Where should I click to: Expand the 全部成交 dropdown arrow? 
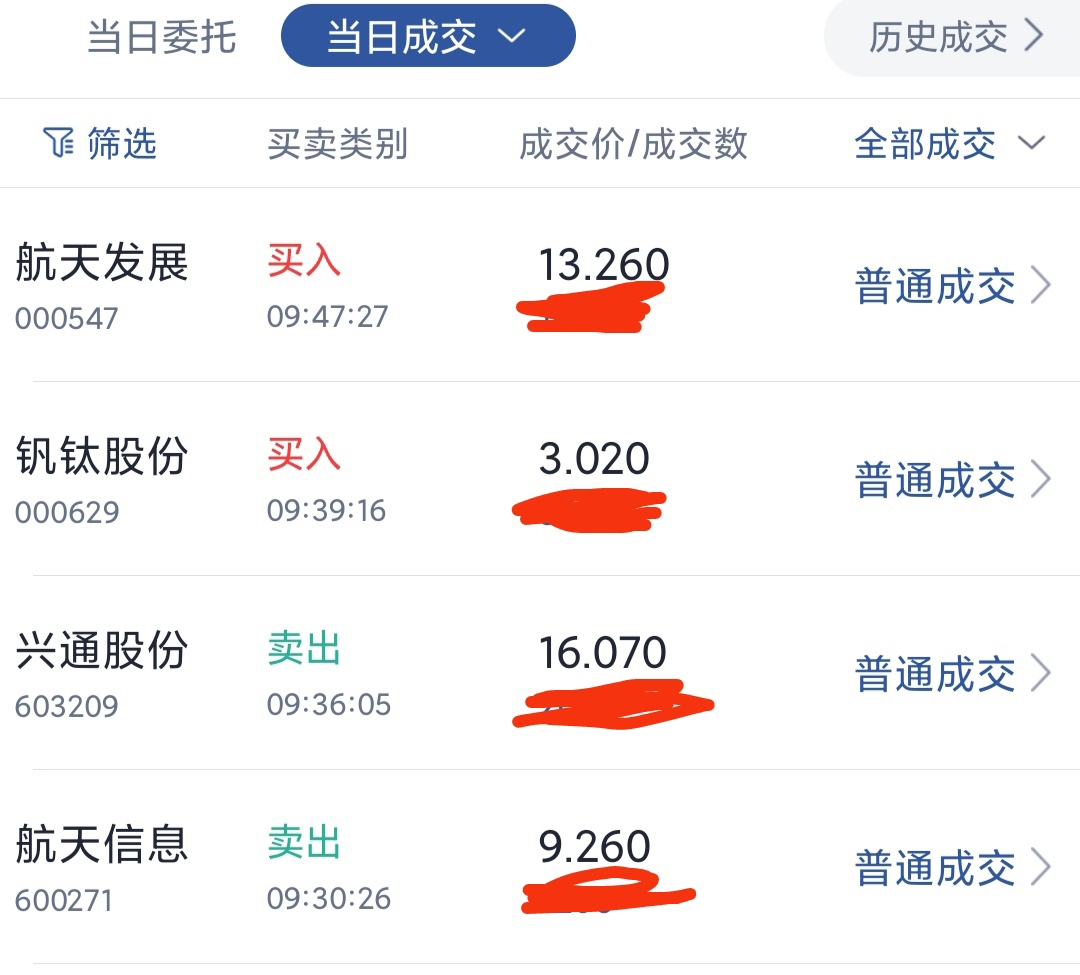1031,144
